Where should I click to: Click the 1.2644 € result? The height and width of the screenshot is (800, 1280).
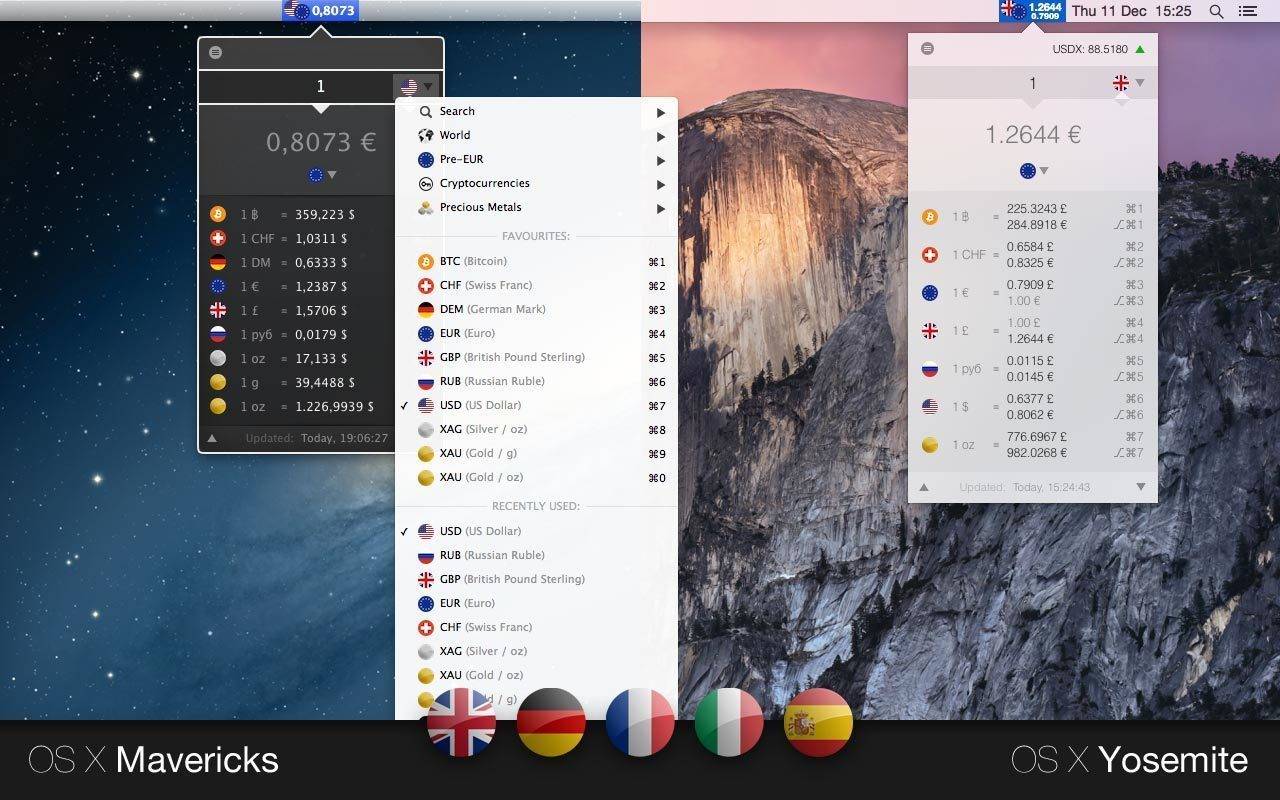(1033, 134)
